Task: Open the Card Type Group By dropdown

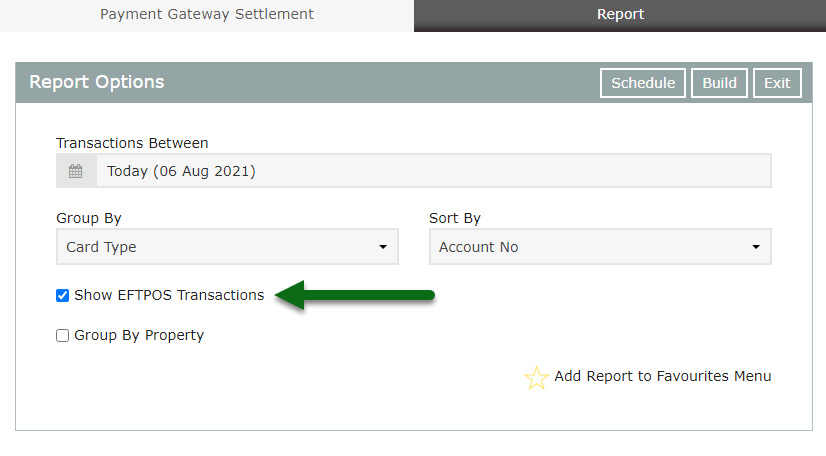Action: (227, 247)
